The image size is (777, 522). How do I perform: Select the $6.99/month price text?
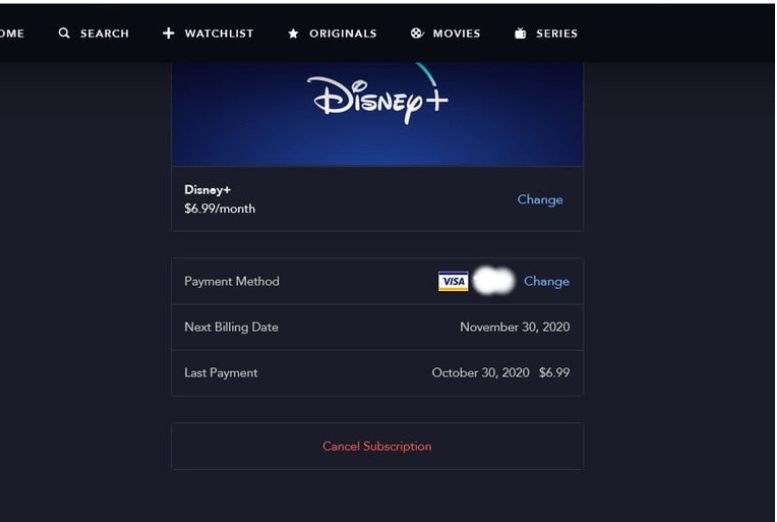click(x=220, y=209)
